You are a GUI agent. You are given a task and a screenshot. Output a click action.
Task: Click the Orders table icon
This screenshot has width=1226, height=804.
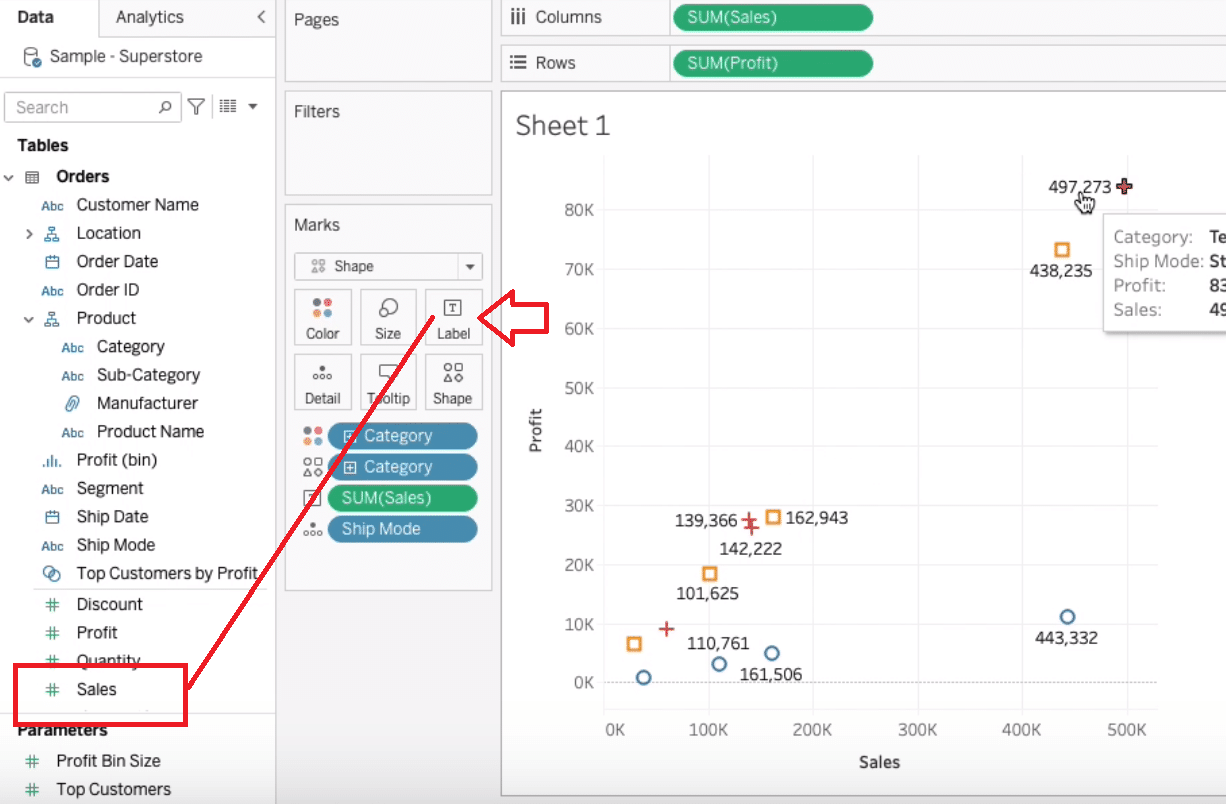tap(32, 177)
